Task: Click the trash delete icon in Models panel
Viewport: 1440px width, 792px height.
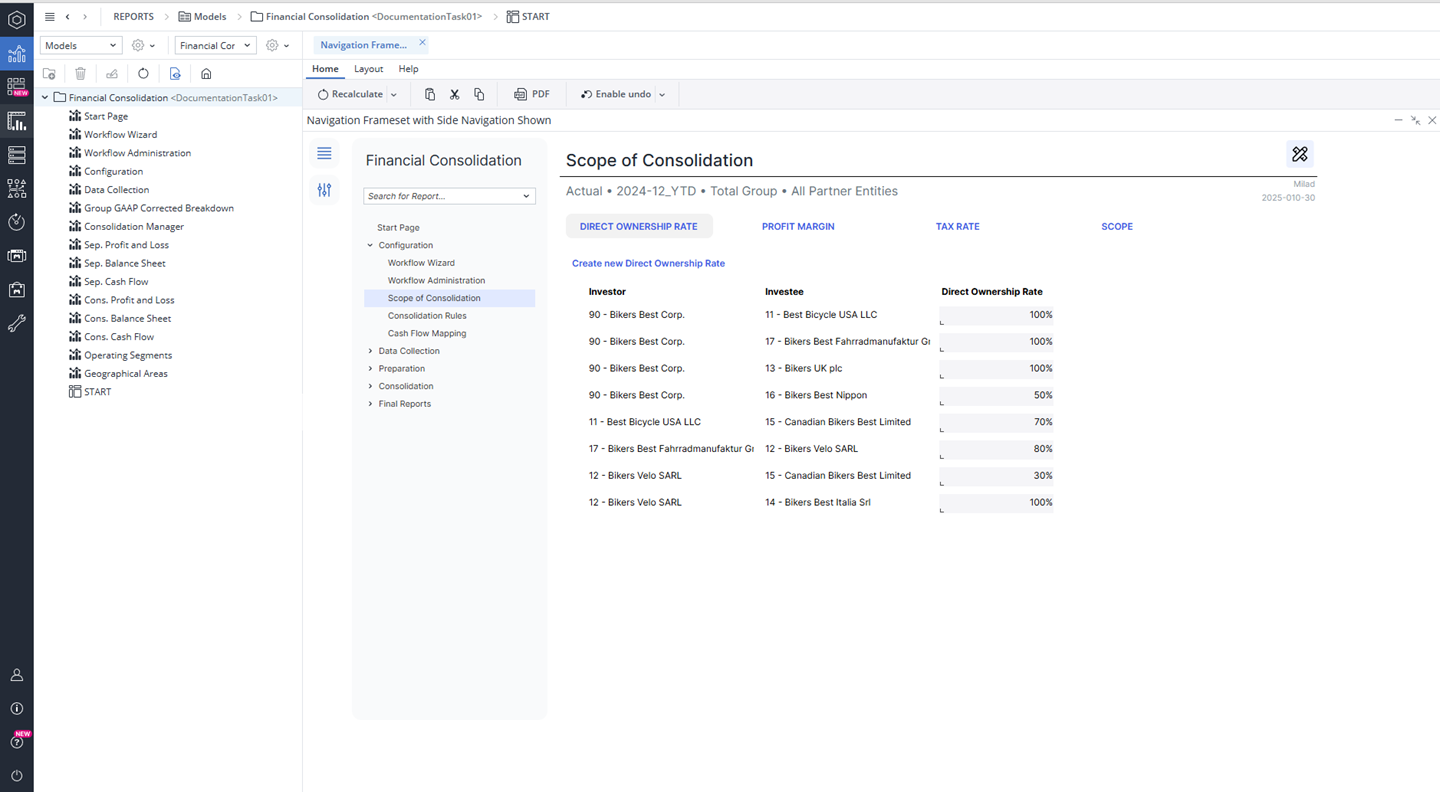Action: (x=80, y=74)
